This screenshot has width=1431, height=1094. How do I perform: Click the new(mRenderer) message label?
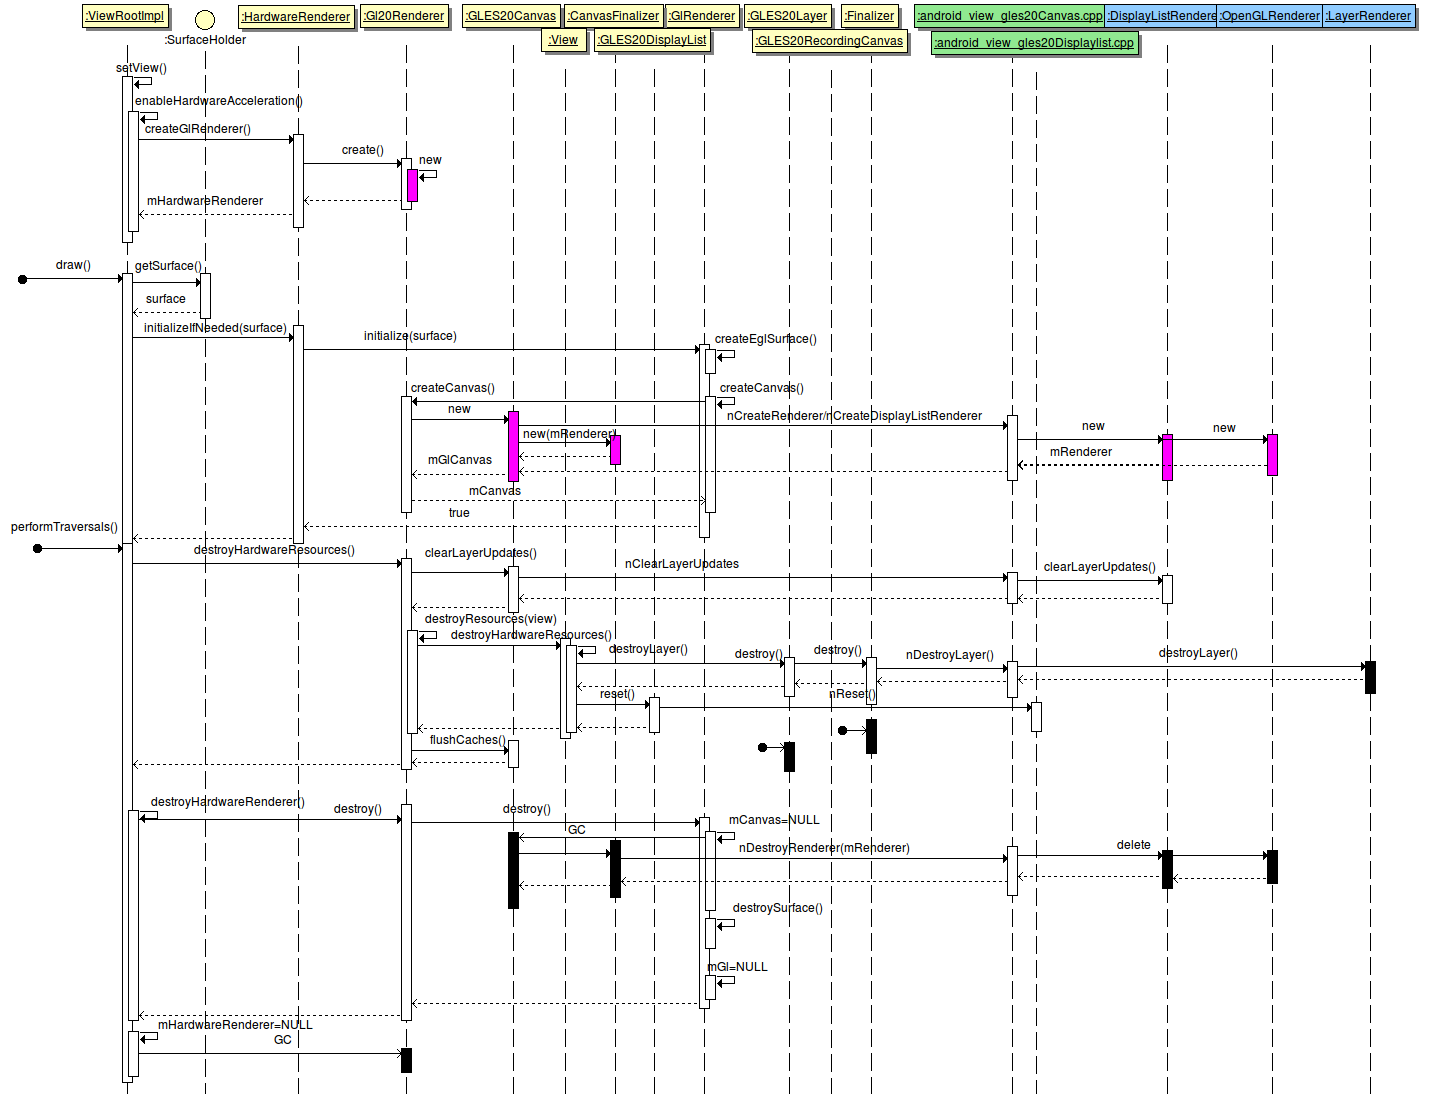point(569,434)
